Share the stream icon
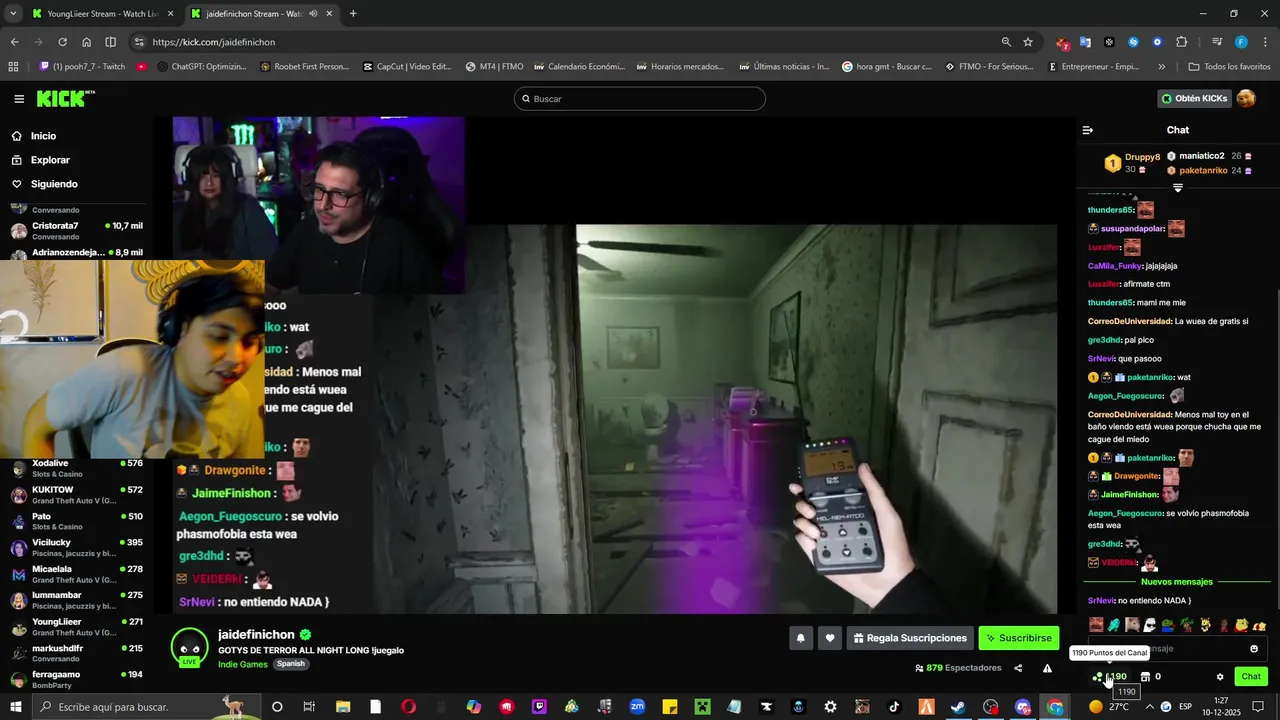Screen dimensions: 1280x720 1018,668
